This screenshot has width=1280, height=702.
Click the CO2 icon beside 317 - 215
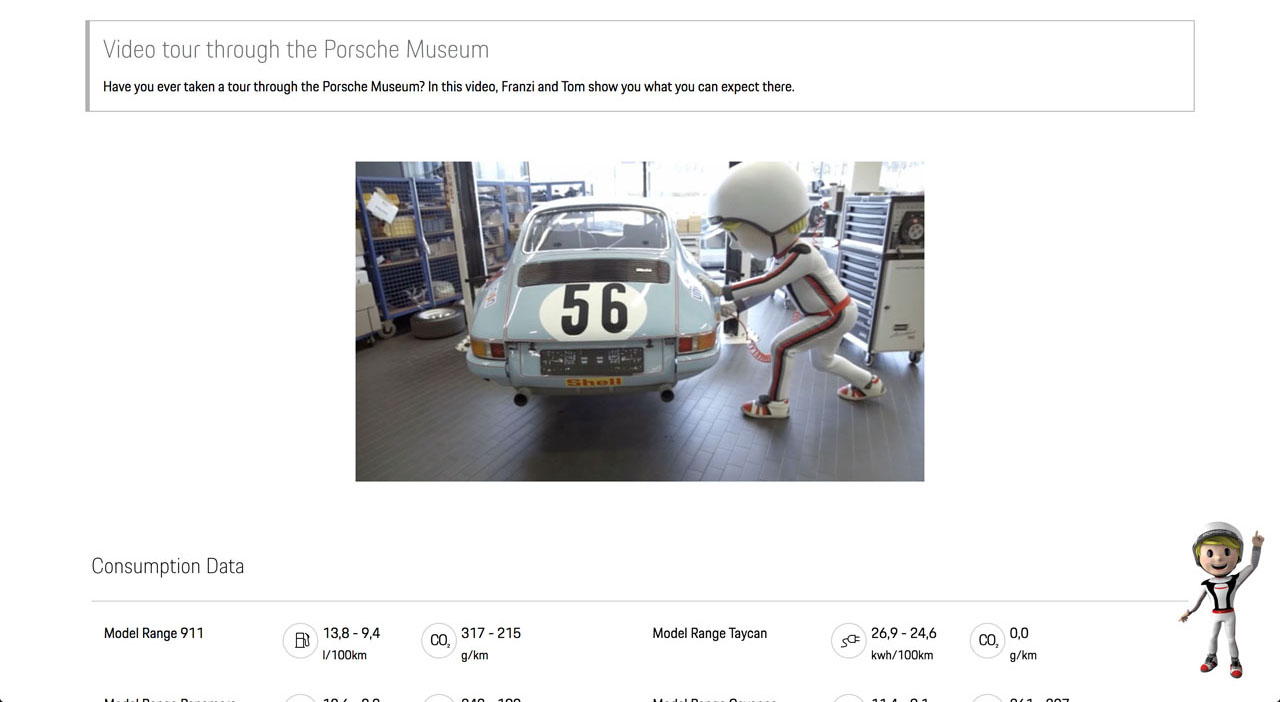click(439, 641)
